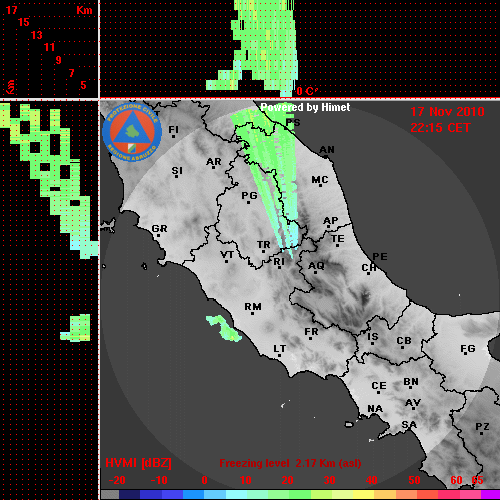Click the "7" height label
The height and width of the screenshot is (500, 500).
click(71, 73)
